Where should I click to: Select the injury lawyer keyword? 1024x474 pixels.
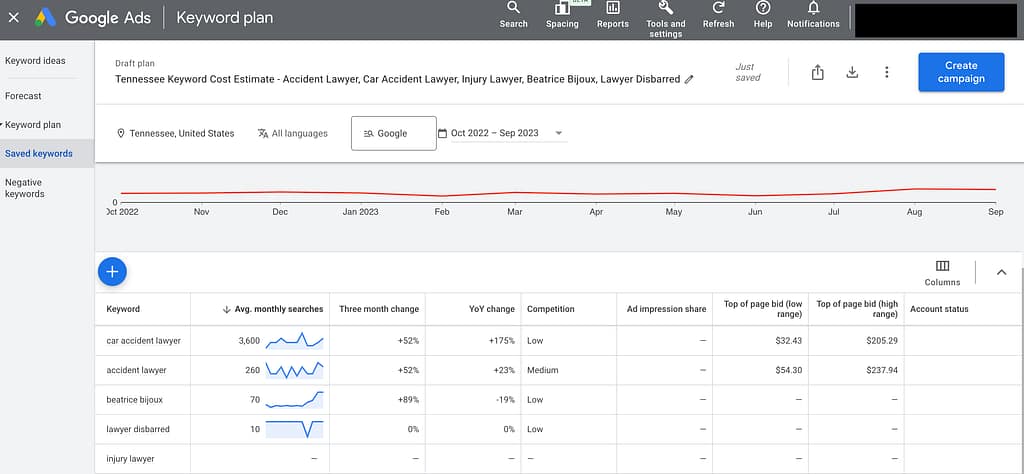130,459
